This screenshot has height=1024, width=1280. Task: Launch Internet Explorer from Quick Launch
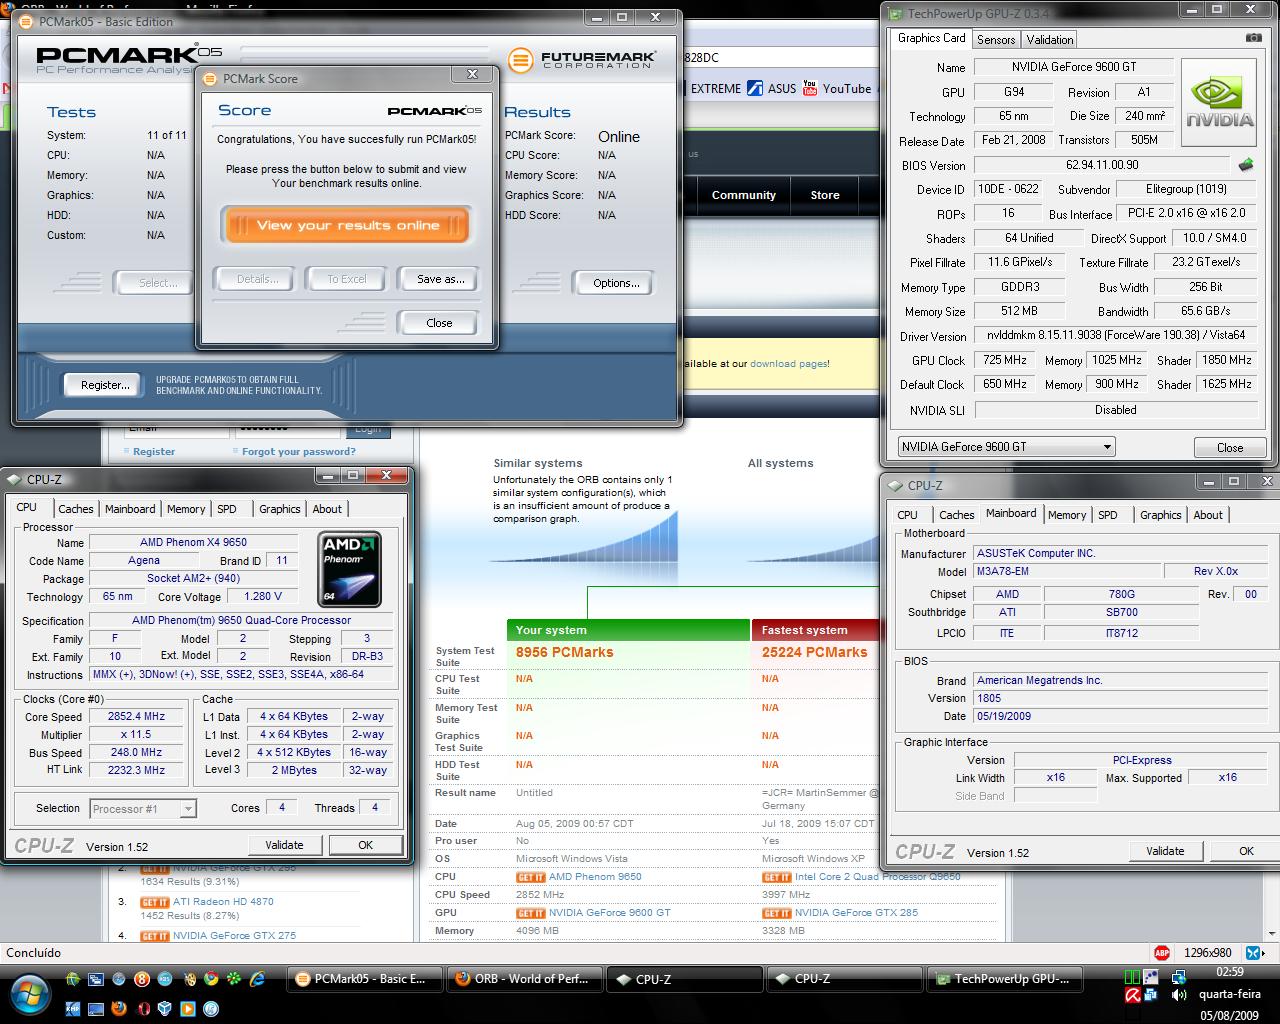click(257, 978)
